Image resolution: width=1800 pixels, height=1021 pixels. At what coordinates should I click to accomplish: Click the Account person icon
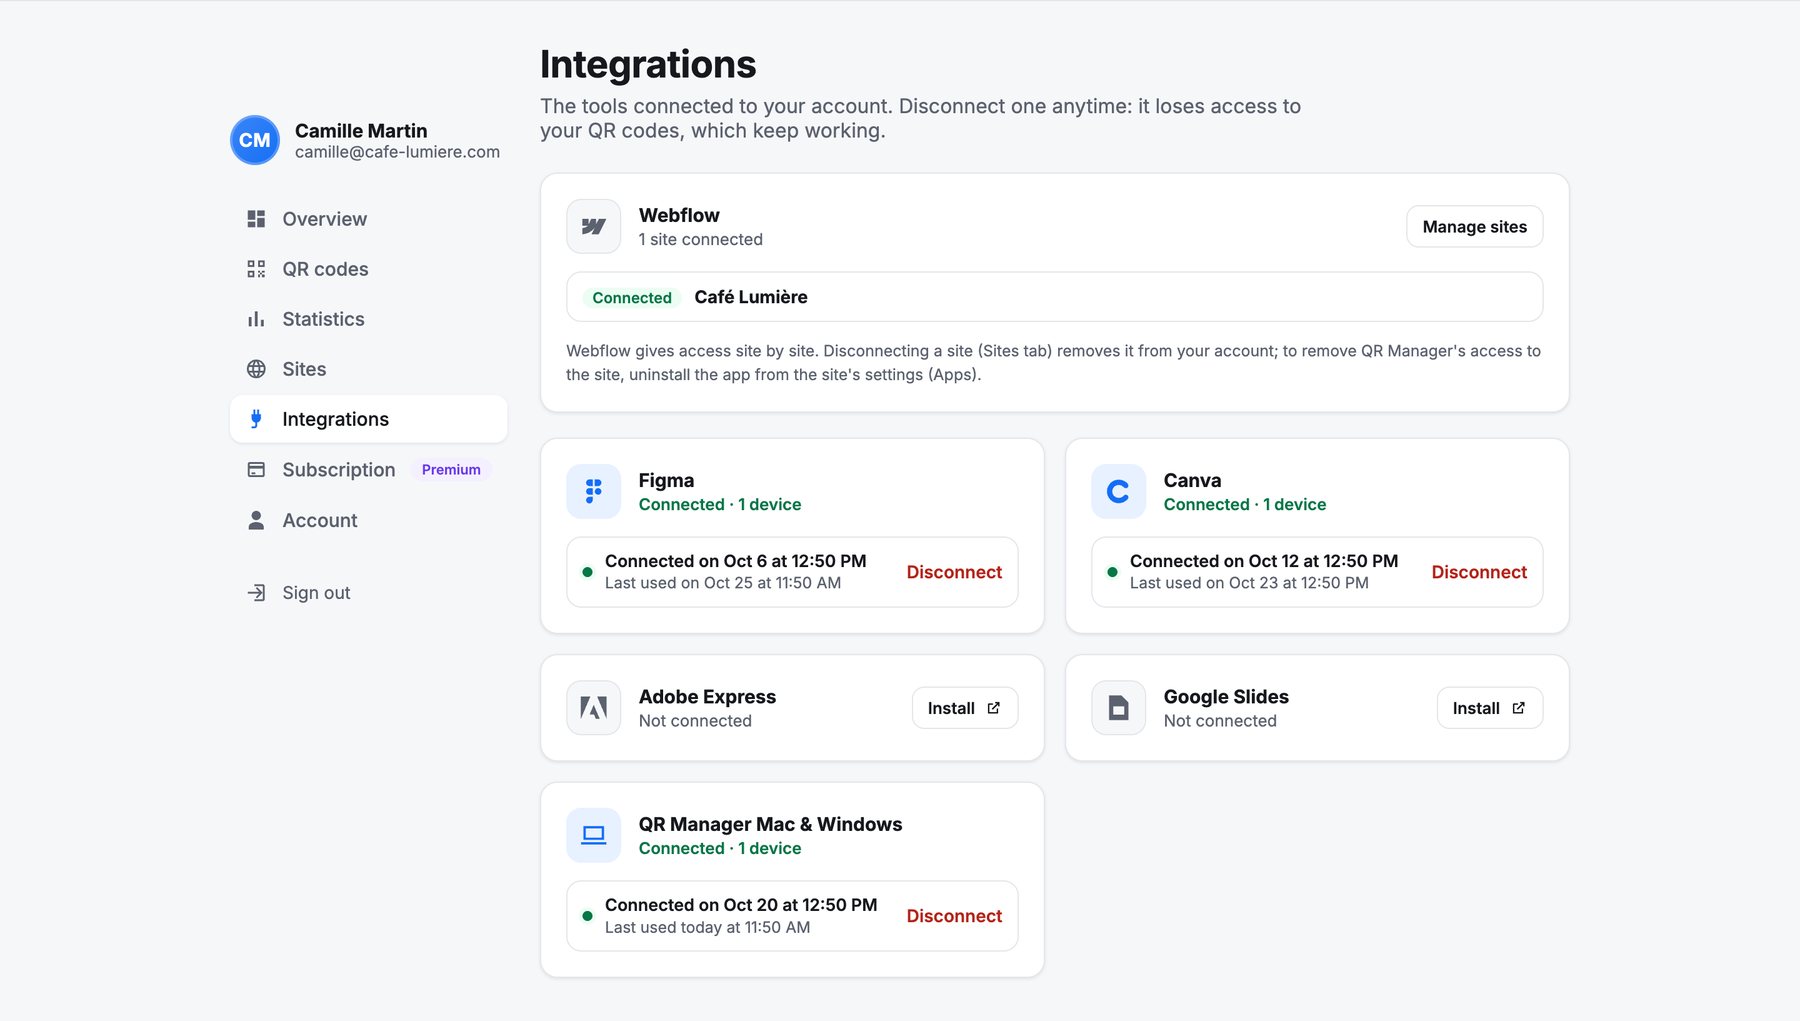[256, 520]
